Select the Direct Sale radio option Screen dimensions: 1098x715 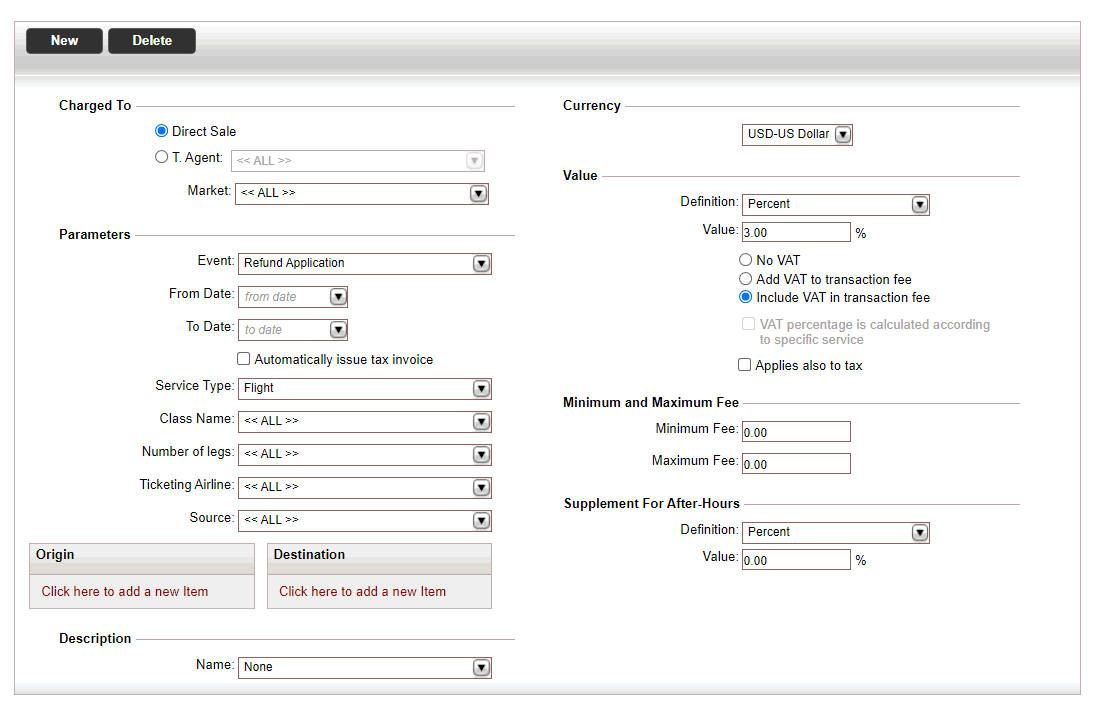point(162,131)
